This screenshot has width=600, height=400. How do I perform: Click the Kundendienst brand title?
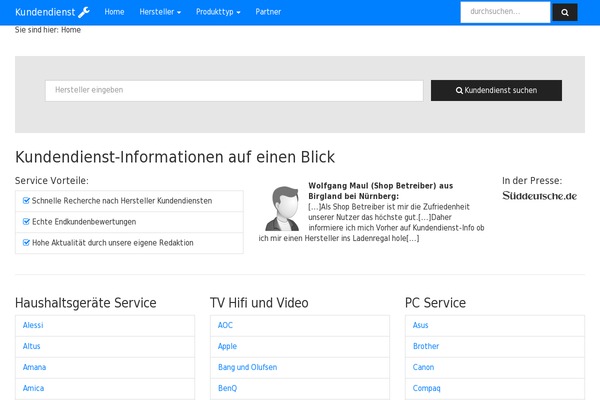pyautogui.click(x=45, y=12)
